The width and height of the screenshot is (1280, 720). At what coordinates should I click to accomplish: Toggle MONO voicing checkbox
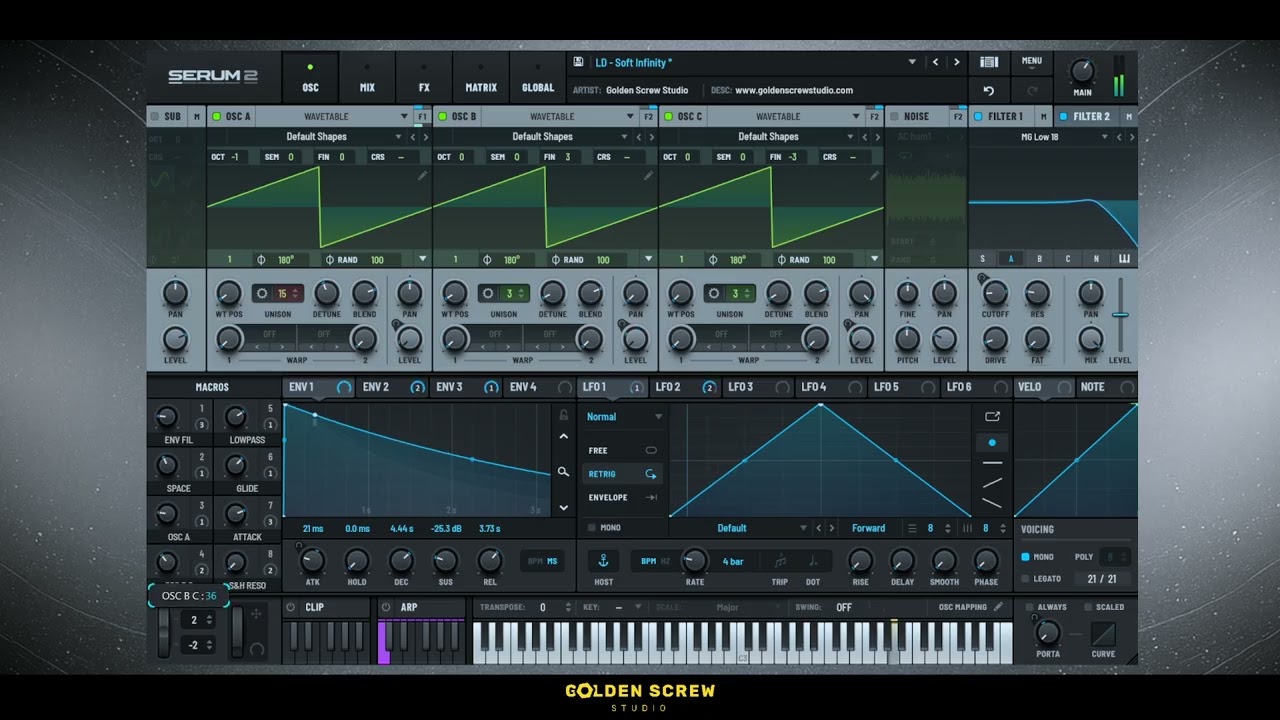1026,557
